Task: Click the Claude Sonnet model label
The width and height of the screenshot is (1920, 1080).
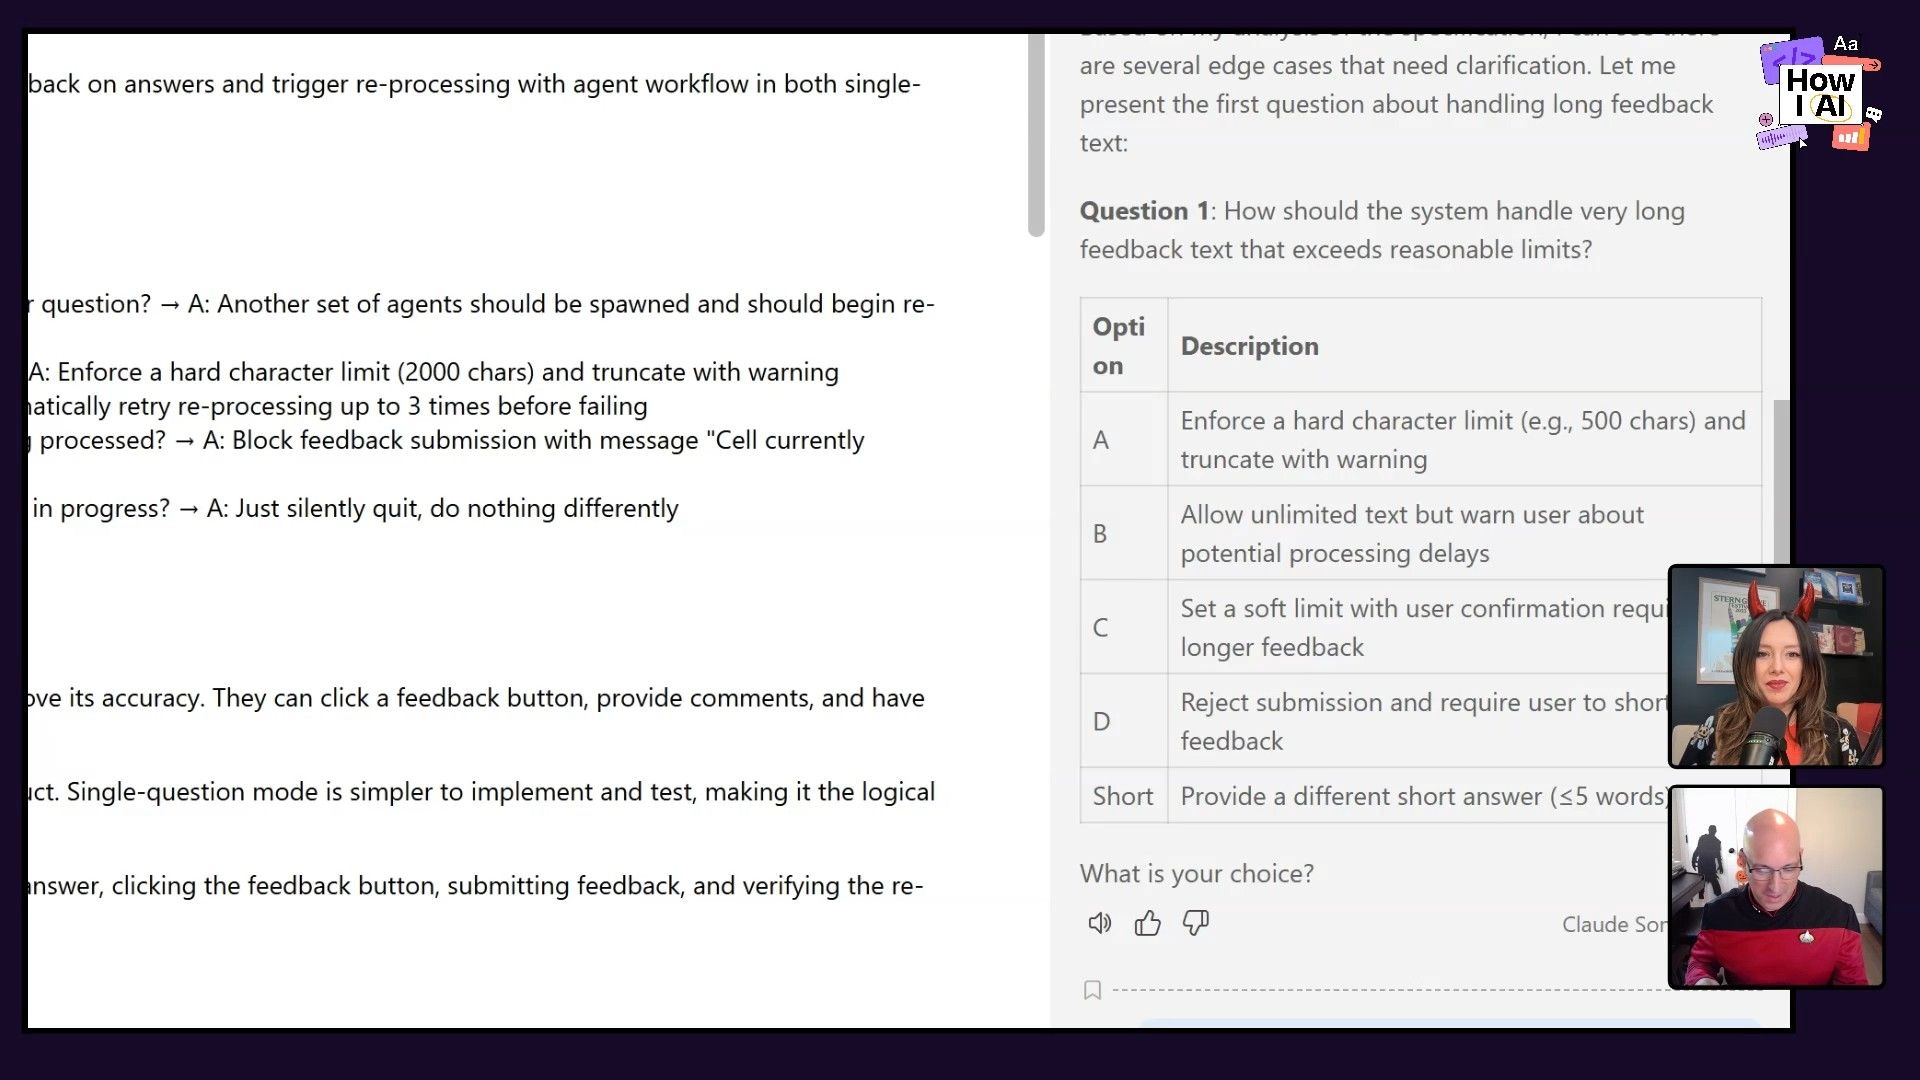Action: coord(1614,924)
